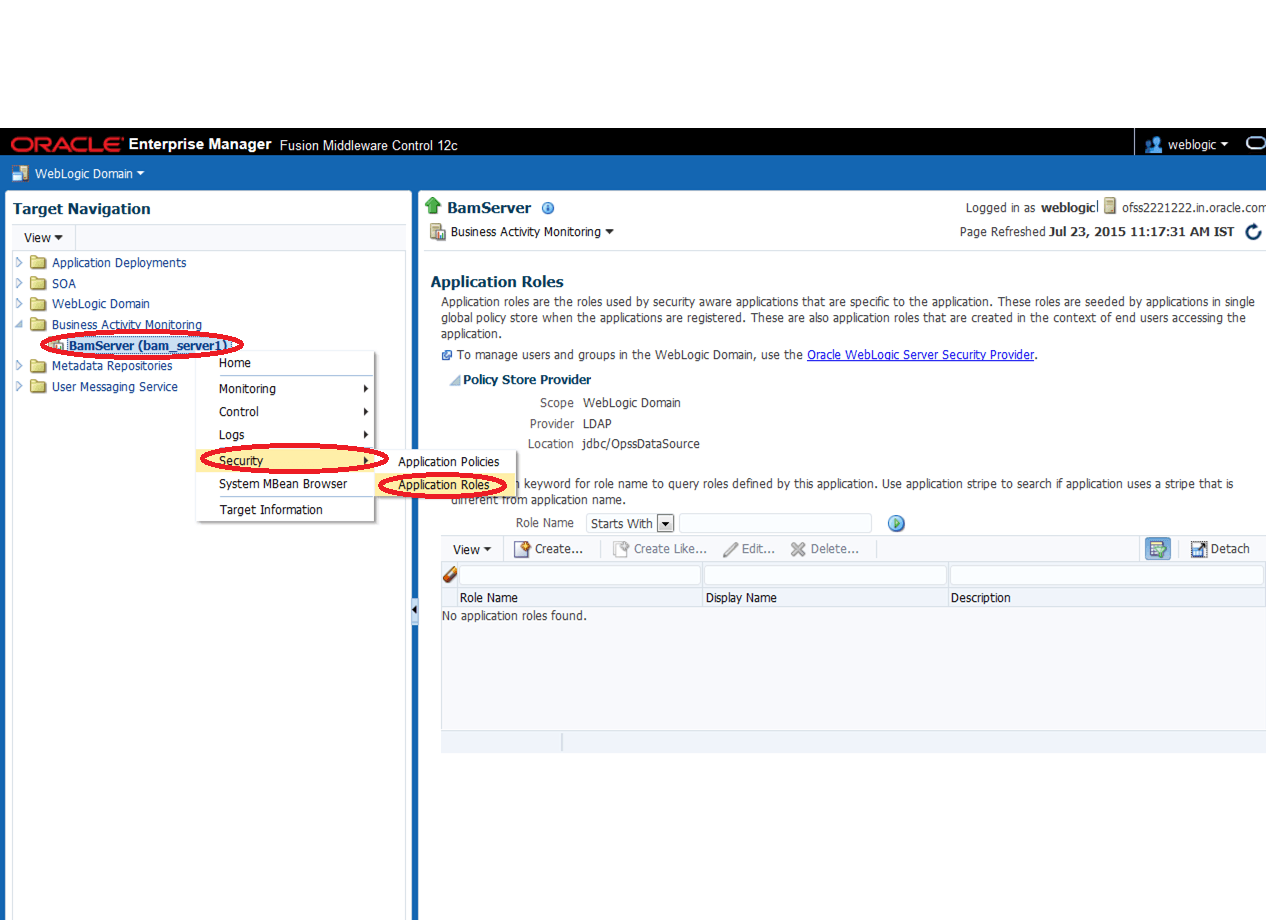Select Application Roles submenu item
The image size is (1281, 920).
pos(444,485)
